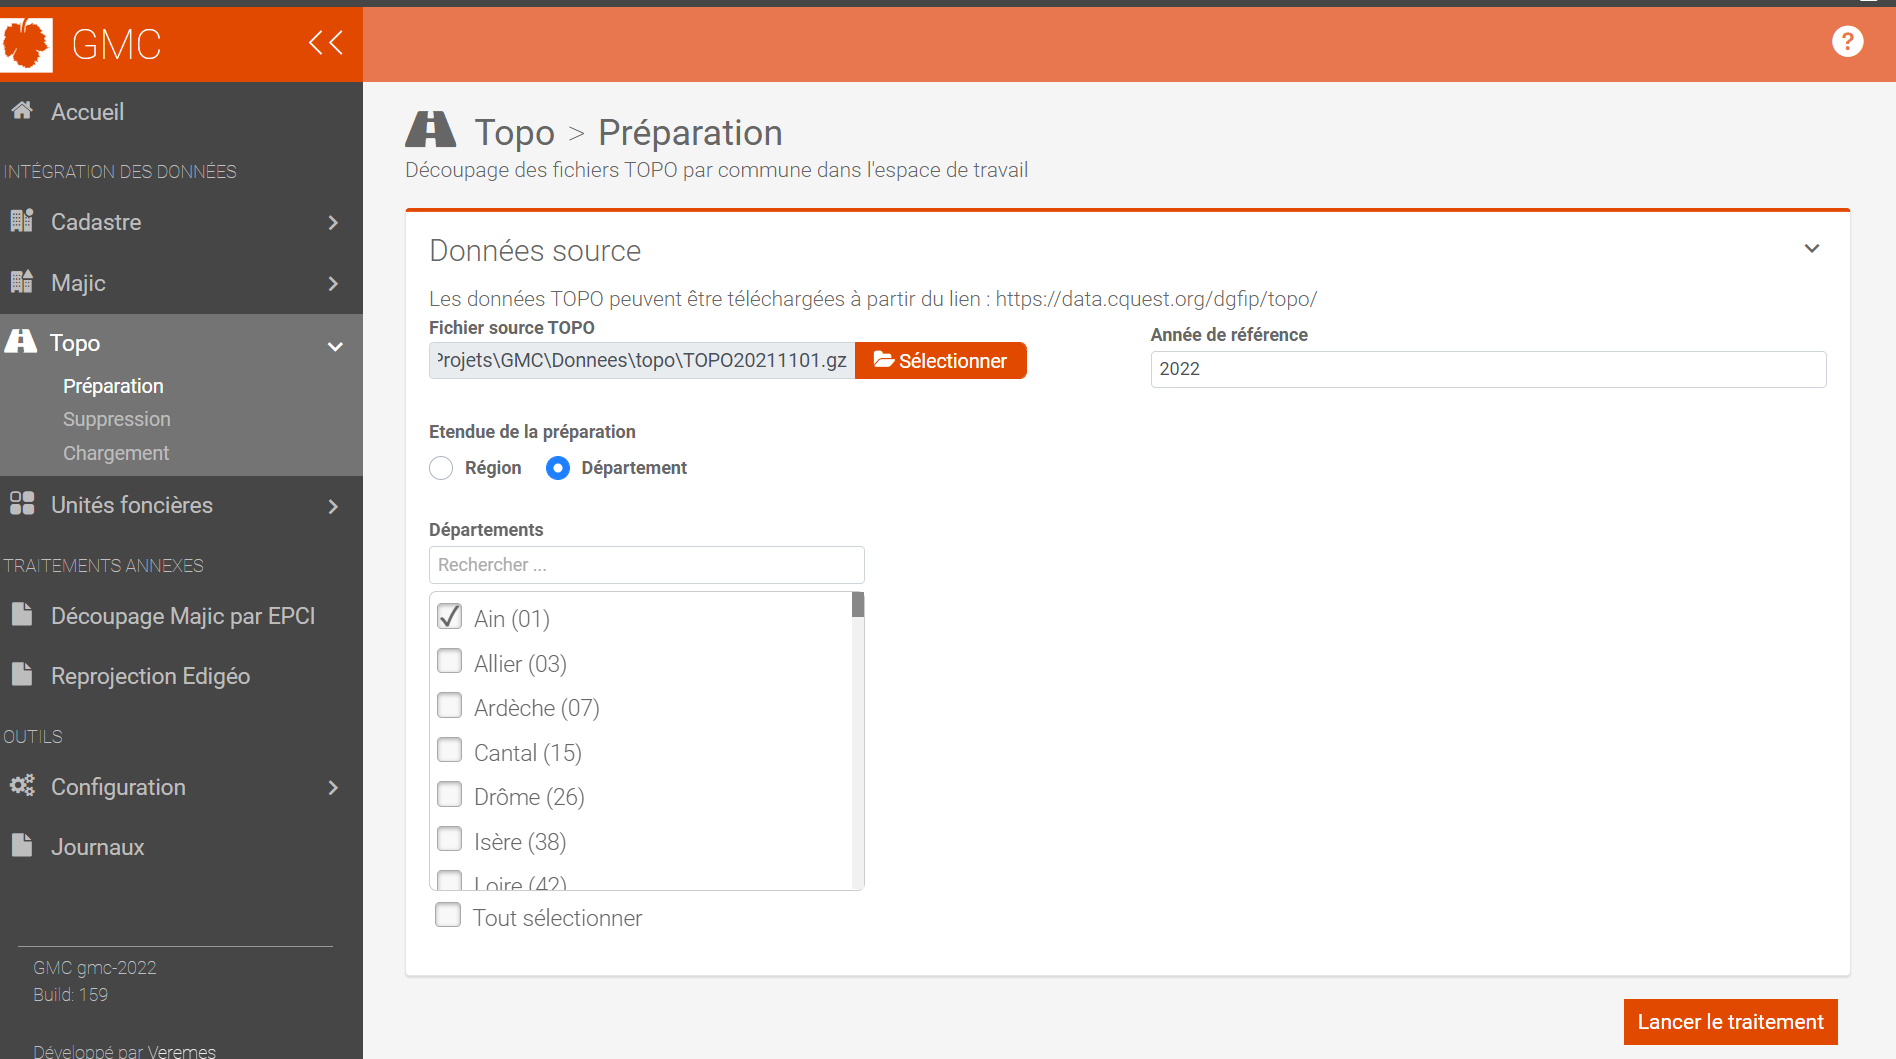Check the Allier (03) checkbox
Screen dimensions: 1896x1059
[x=450, y=661]
